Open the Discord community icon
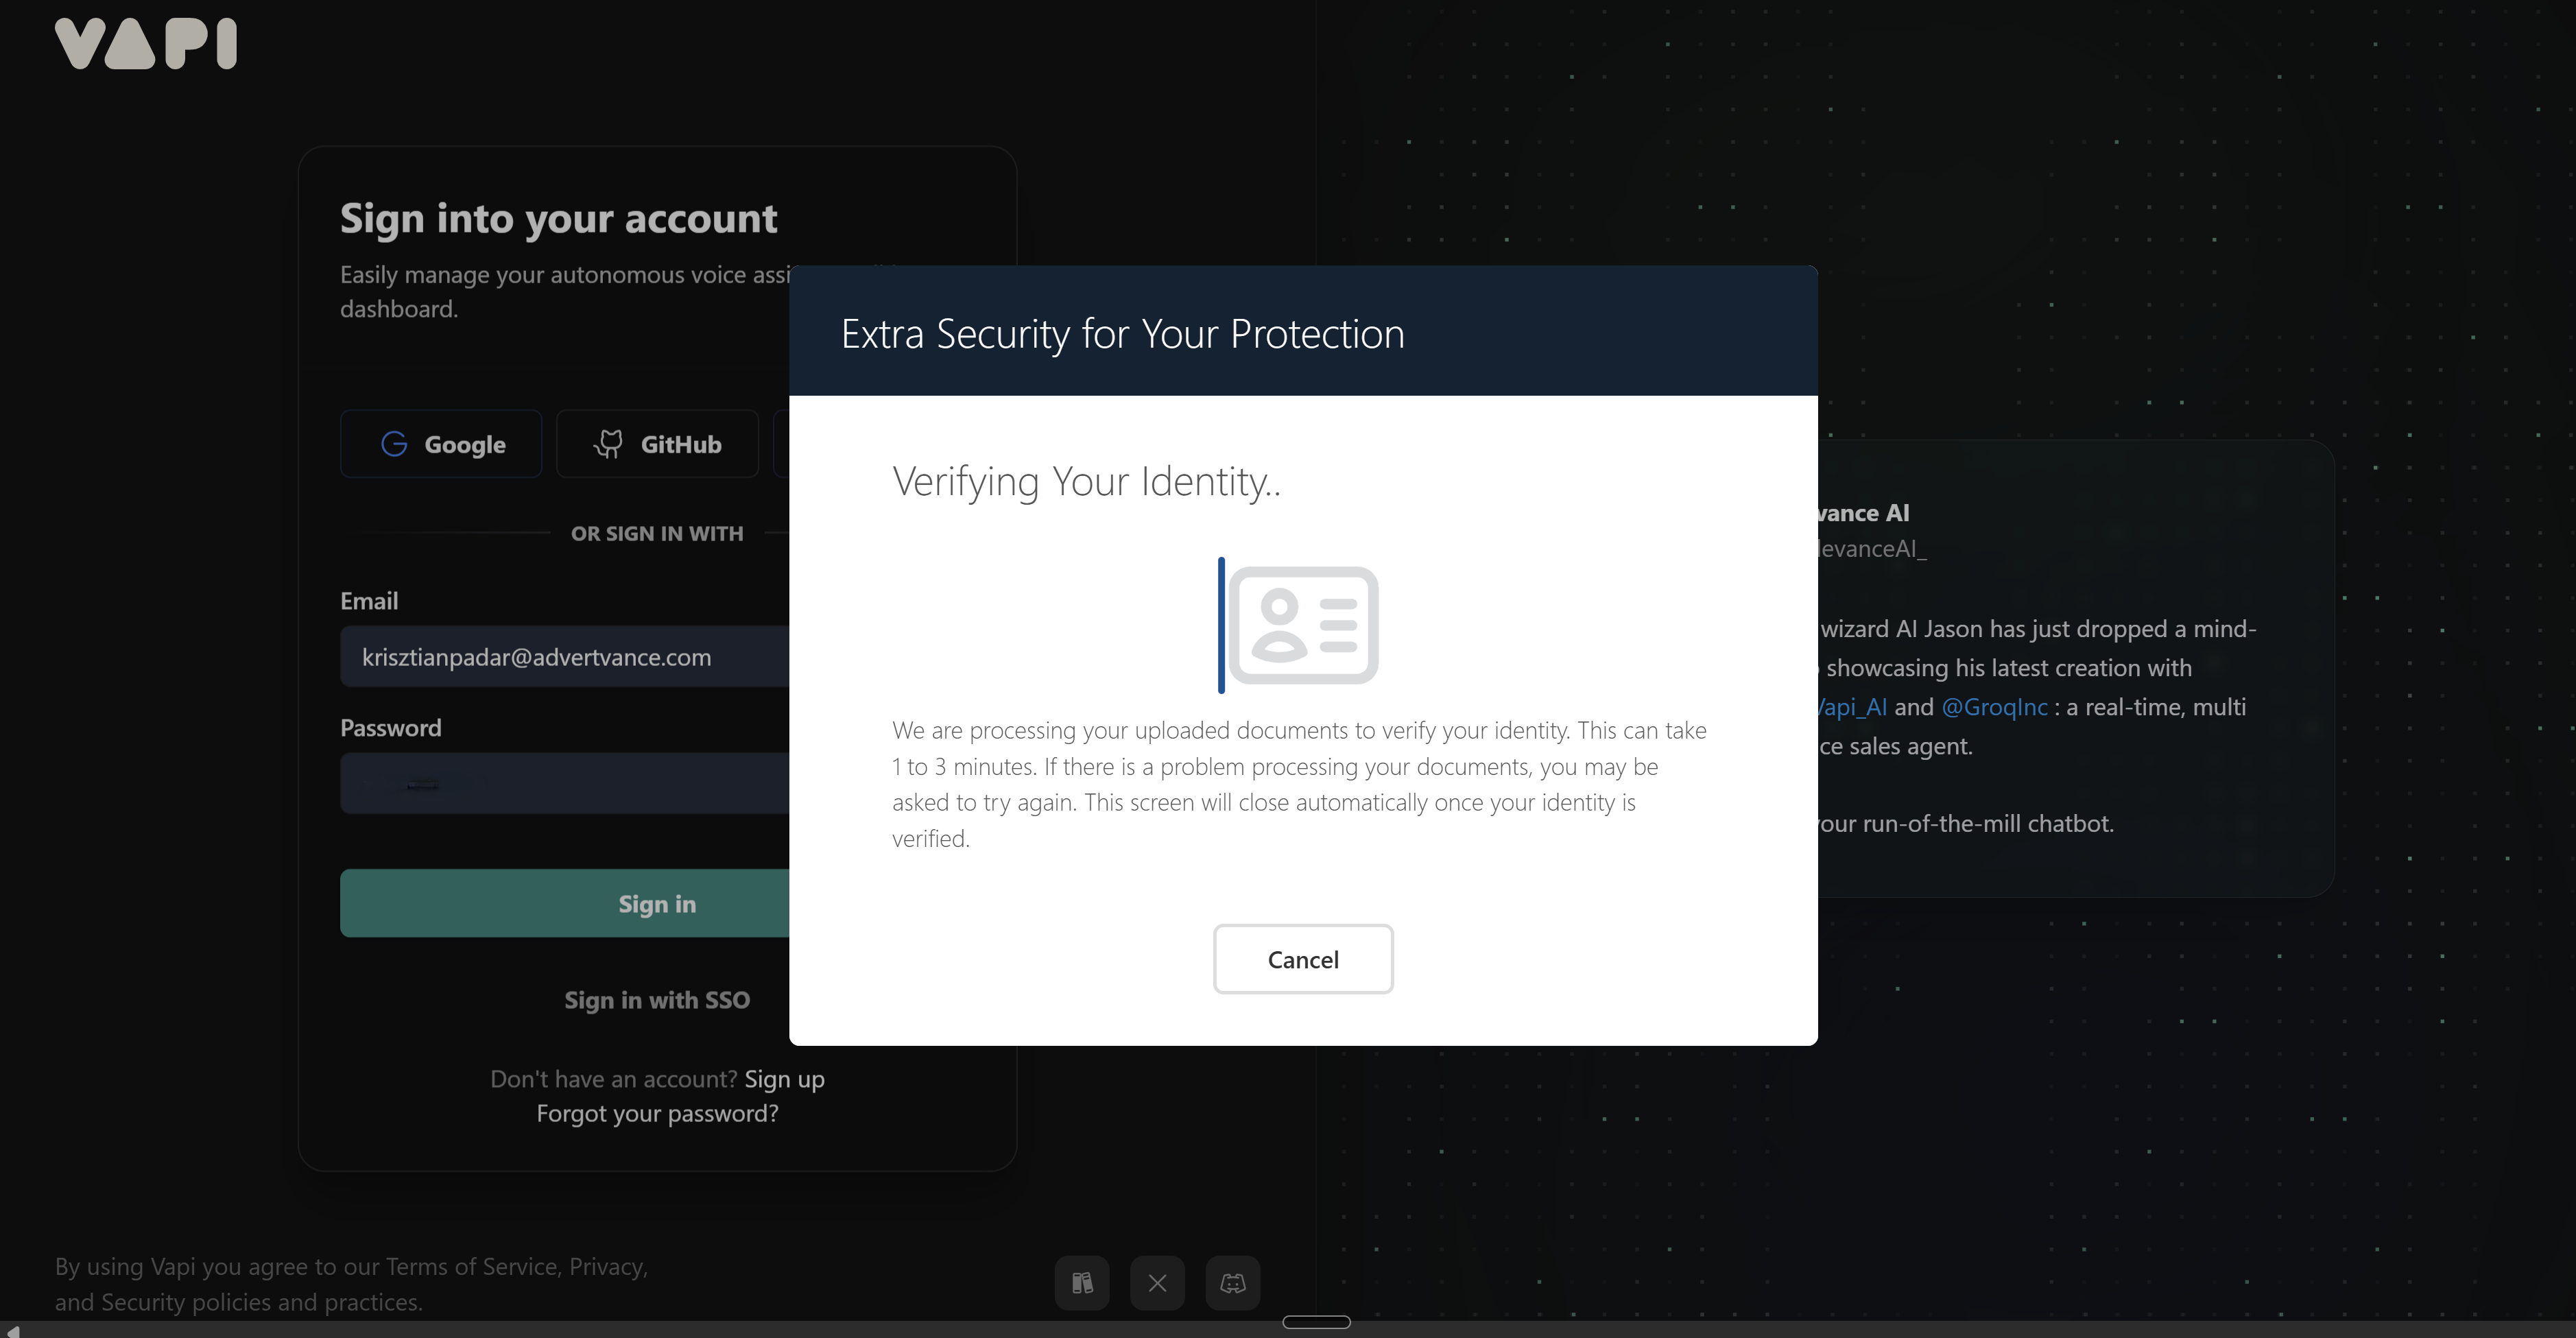 click(x=1232, y=1283)
